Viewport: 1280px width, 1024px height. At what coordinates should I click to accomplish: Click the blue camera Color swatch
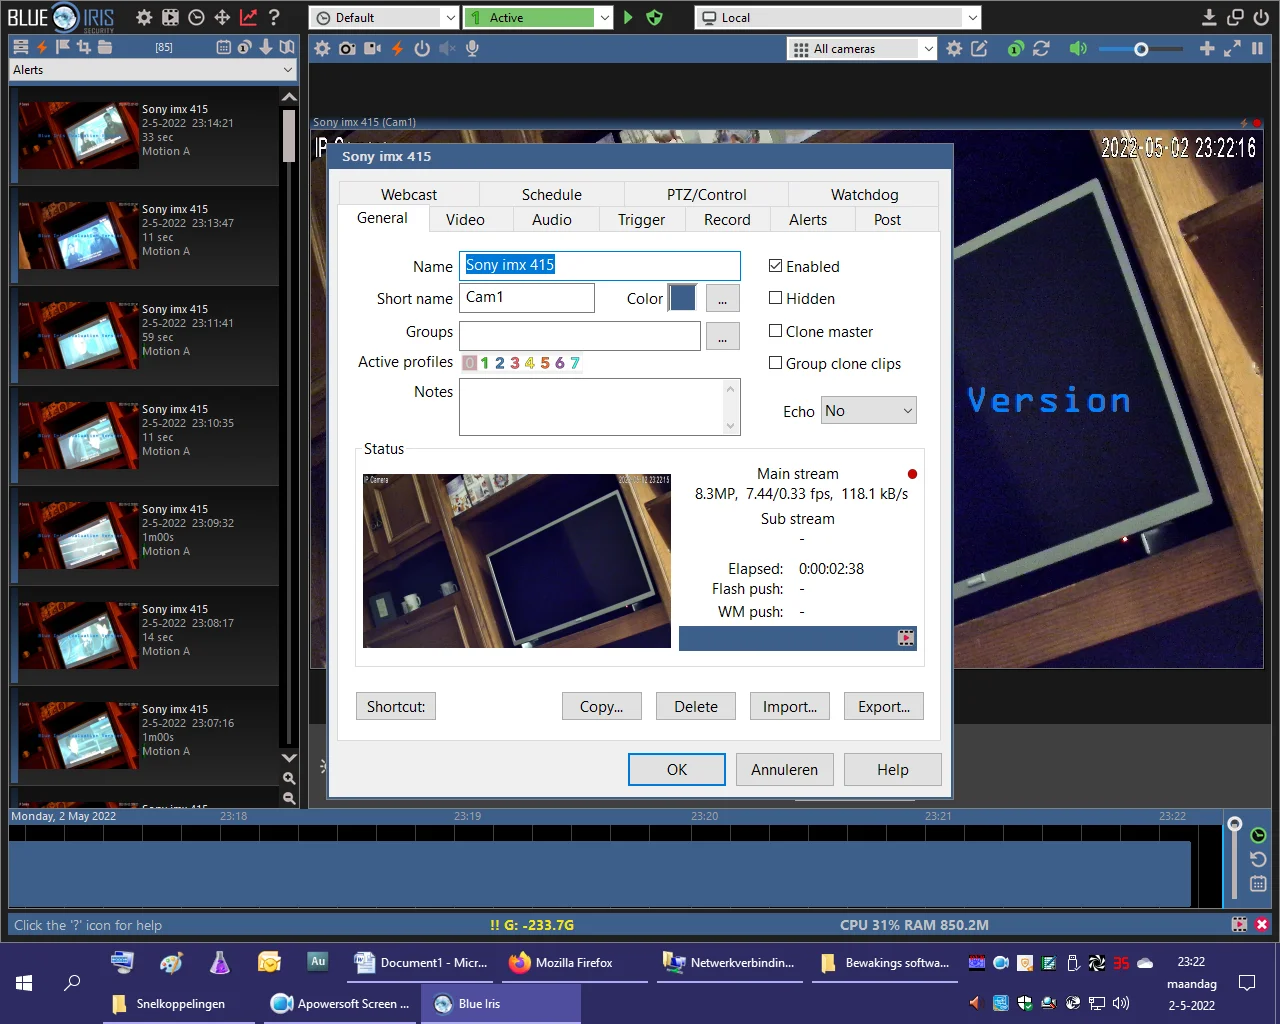pos(682,298)
